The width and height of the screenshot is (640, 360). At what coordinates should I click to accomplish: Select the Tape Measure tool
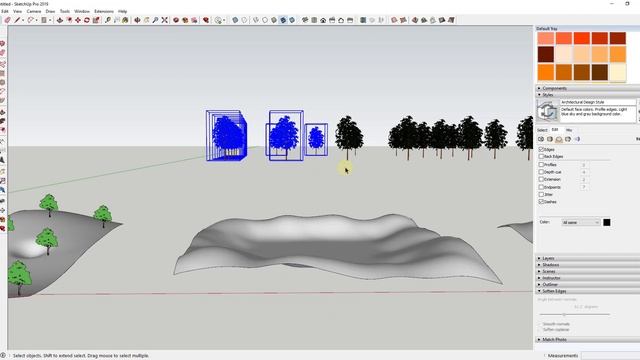pyautogui.click(x=108, y=20)
